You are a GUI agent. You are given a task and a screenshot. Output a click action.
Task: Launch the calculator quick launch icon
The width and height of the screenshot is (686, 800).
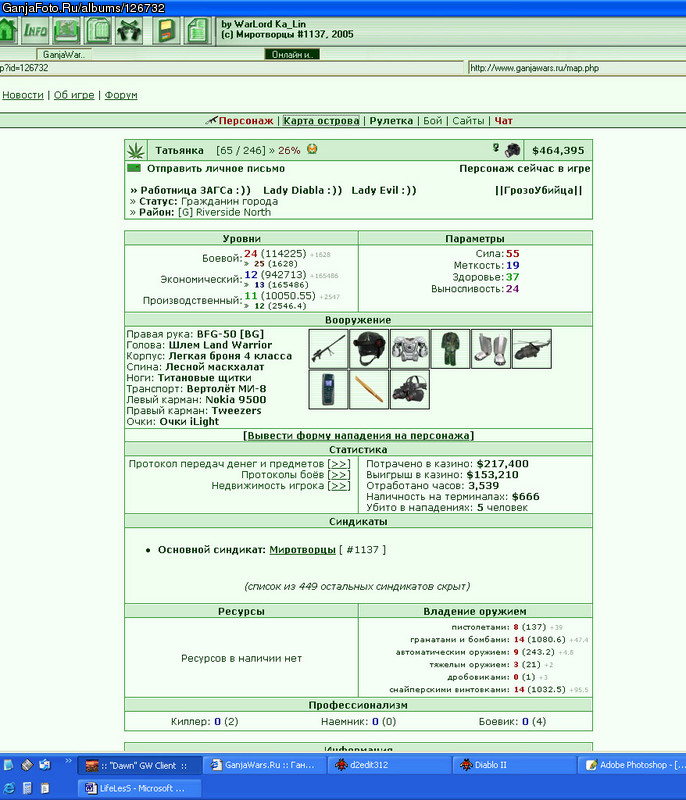[x=27, y=788]
